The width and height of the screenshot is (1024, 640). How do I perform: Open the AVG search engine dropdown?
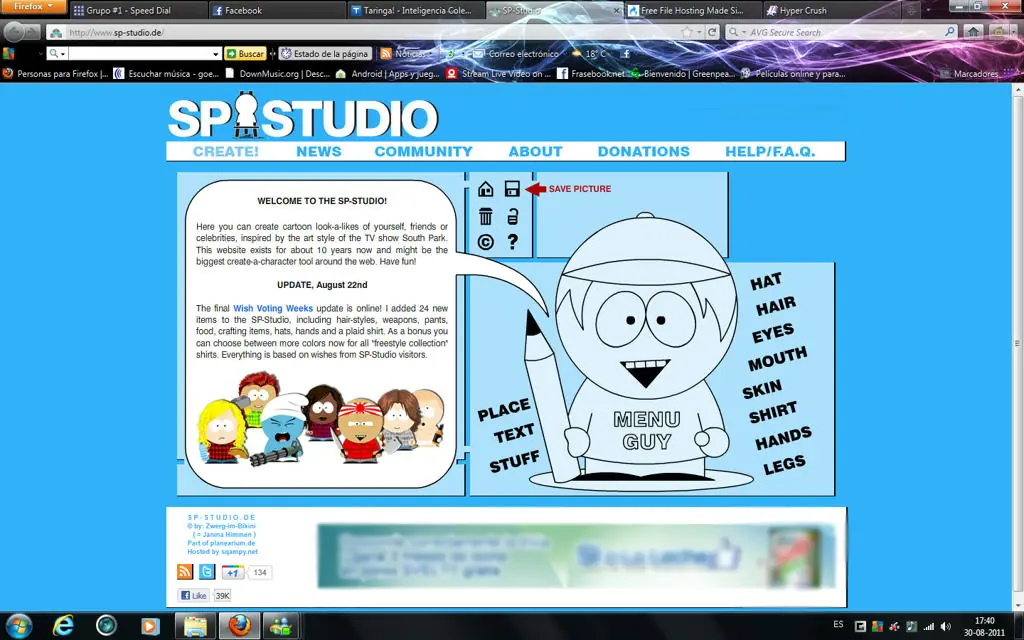click(737, 31)
